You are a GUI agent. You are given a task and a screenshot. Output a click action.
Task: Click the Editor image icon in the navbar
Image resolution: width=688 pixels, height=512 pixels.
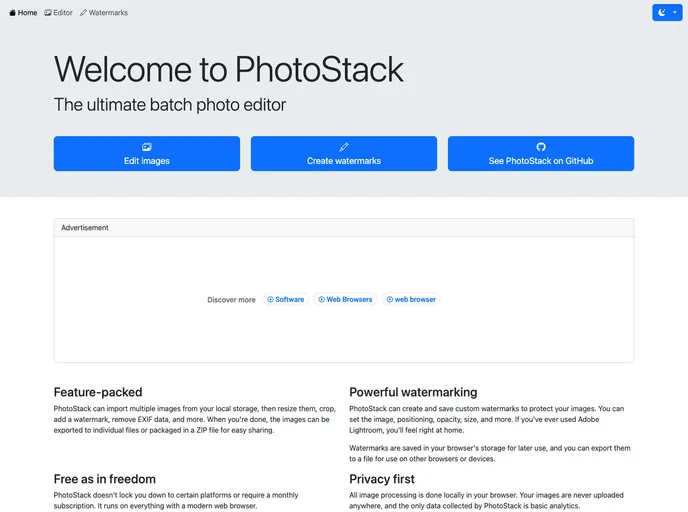(x=48, y=13)
